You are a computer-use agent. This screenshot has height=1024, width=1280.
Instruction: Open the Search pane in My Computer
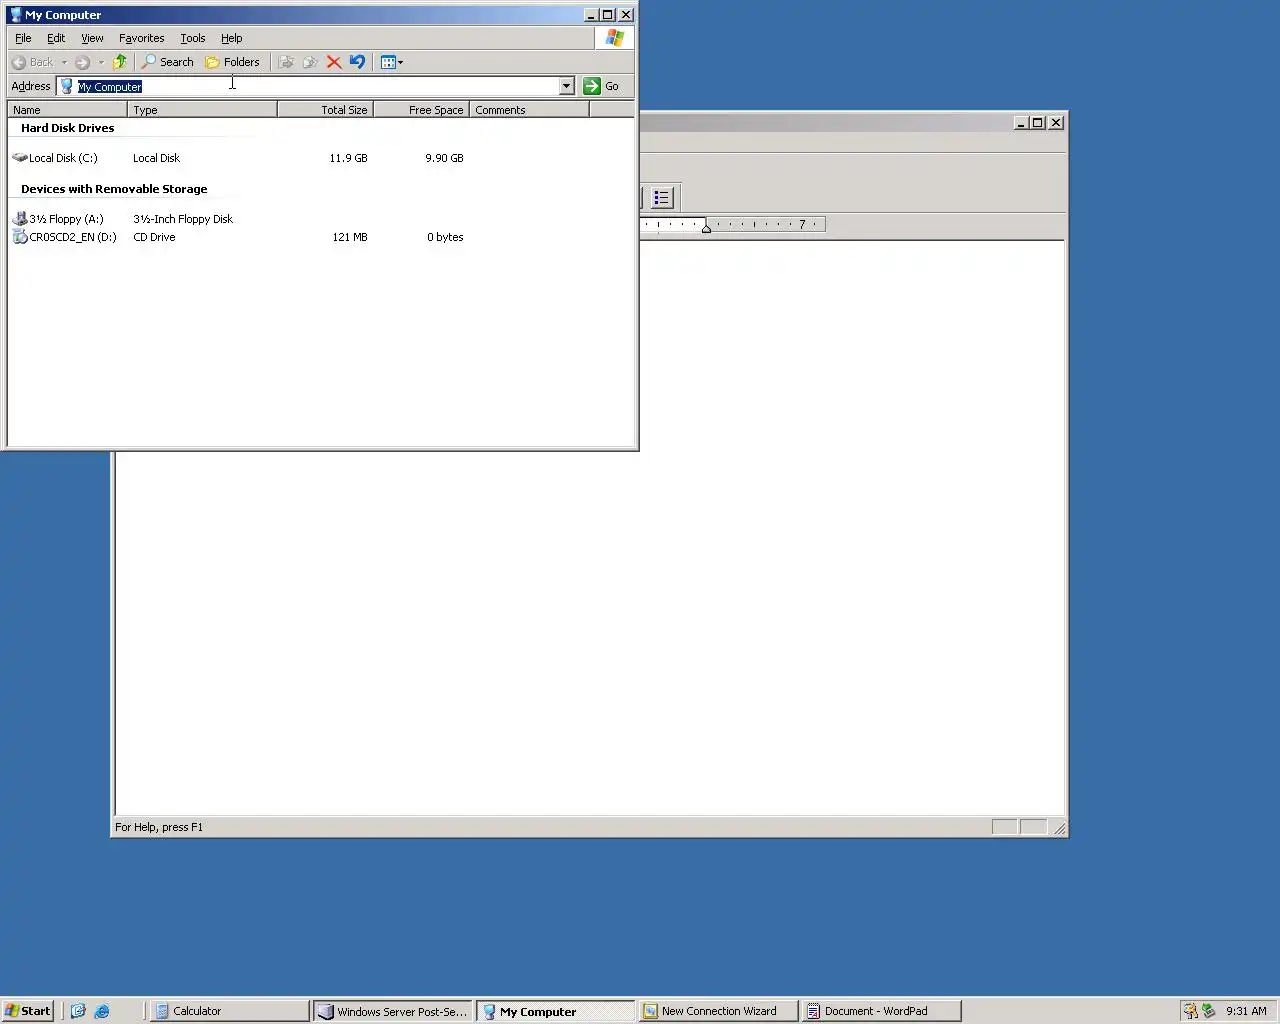coord(168,62)
